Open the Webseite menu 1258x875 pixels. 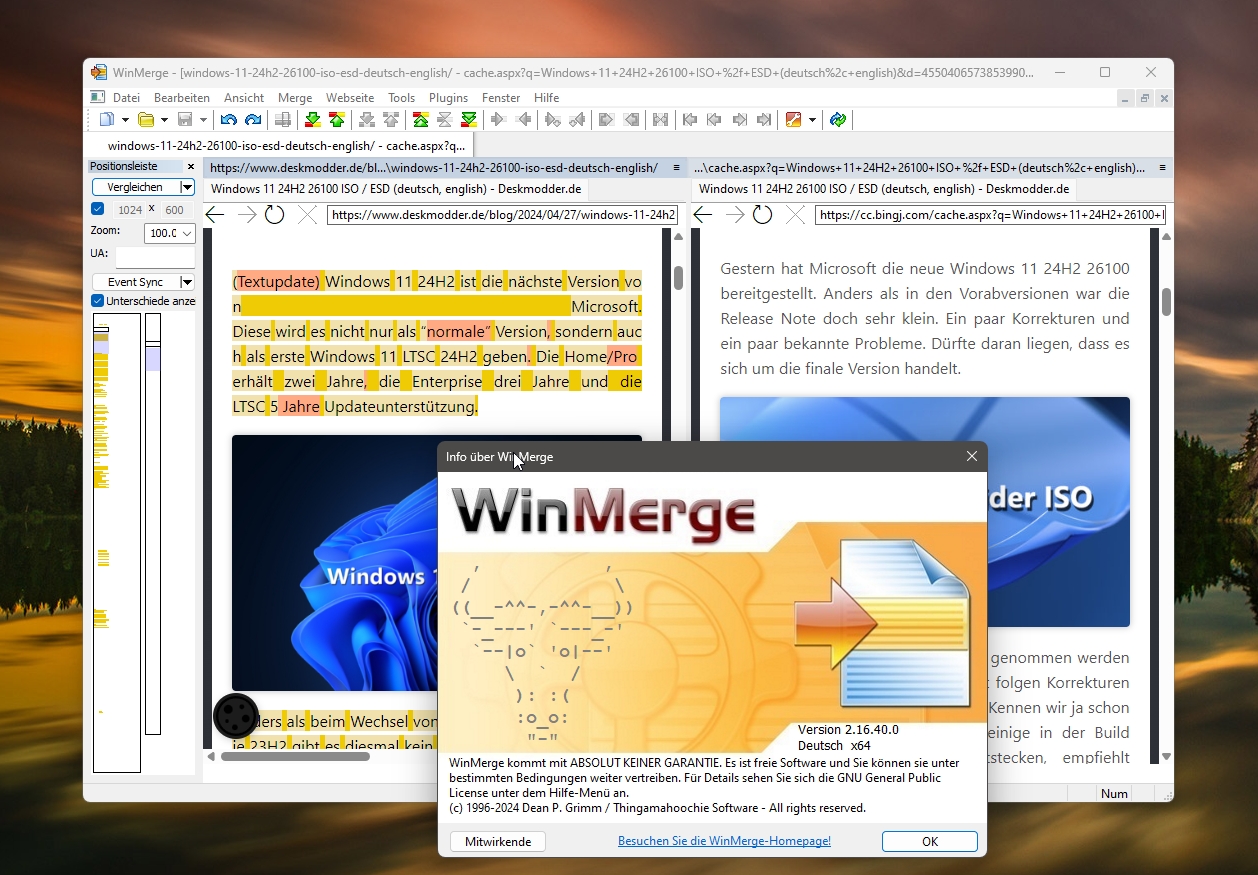point(350,98)
